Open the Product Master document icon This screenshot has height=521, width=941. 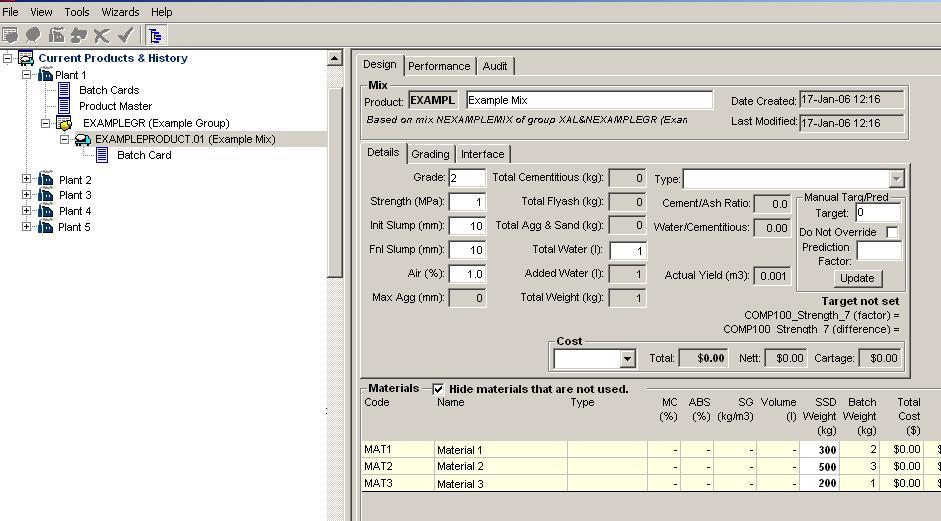click(x=65, y=106)
